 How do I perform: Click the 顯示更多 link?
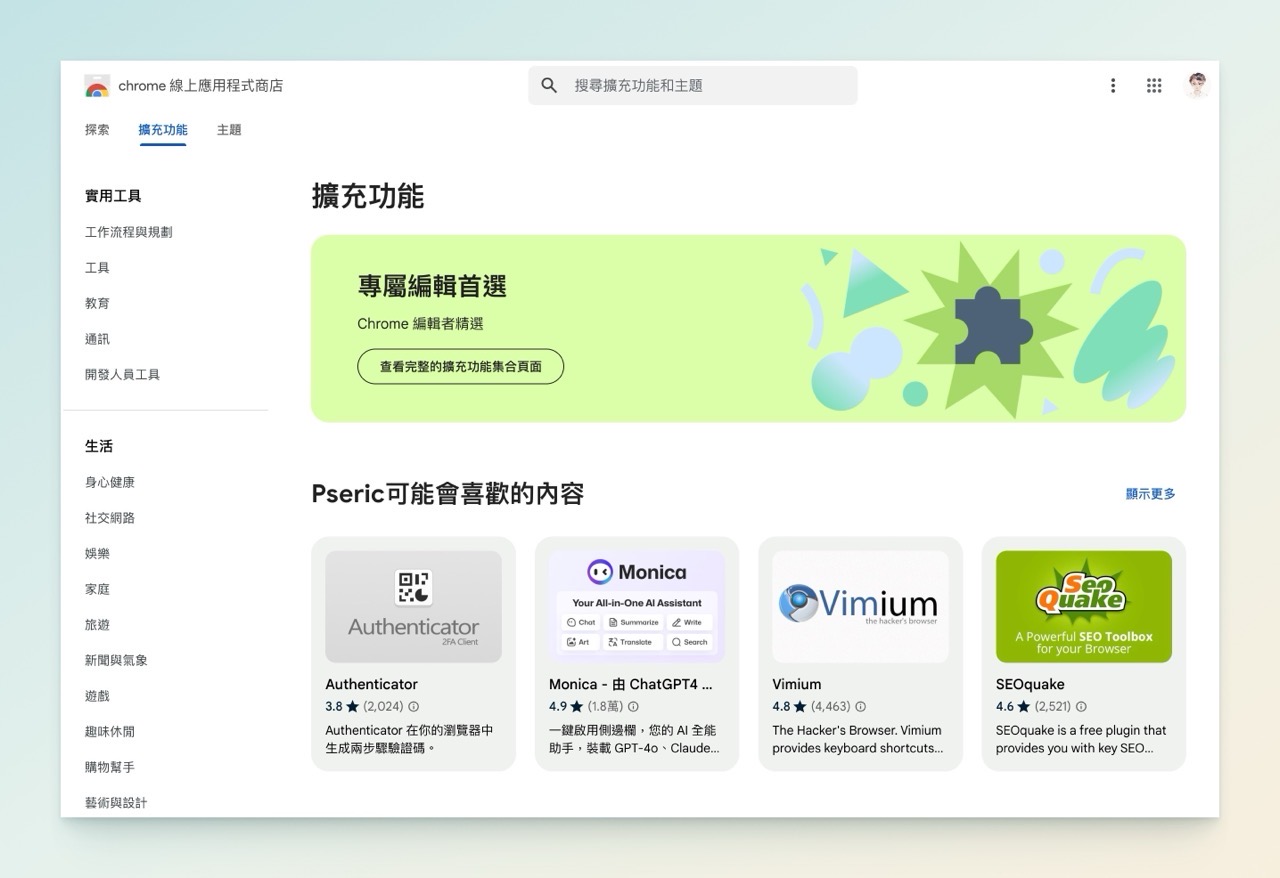pos(1151,494)
